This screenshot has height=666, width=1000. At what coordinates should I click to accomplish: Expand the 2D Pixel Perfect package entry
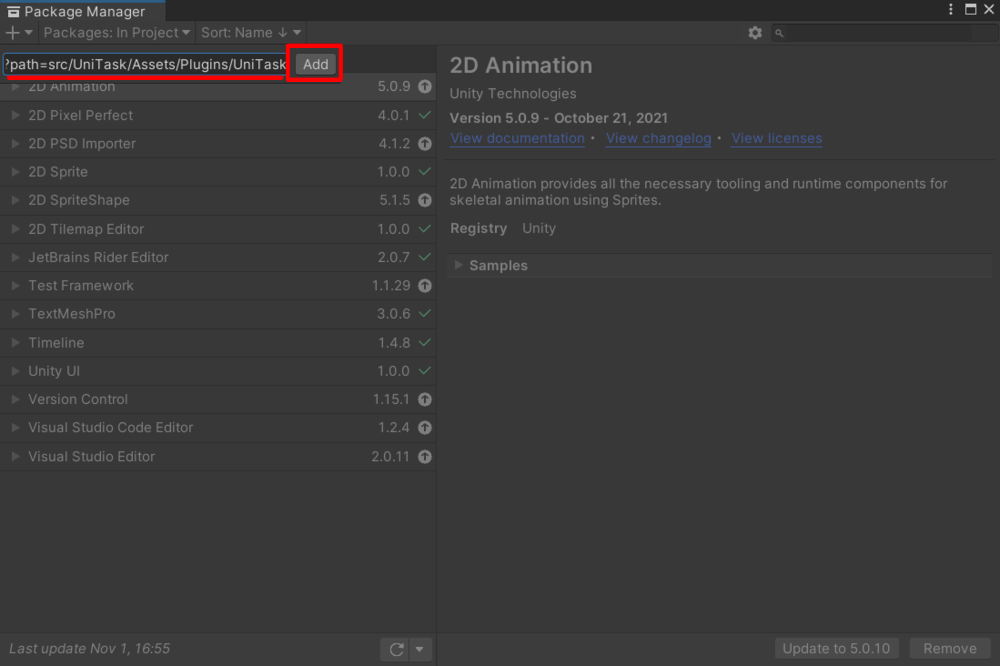[15, 116]
